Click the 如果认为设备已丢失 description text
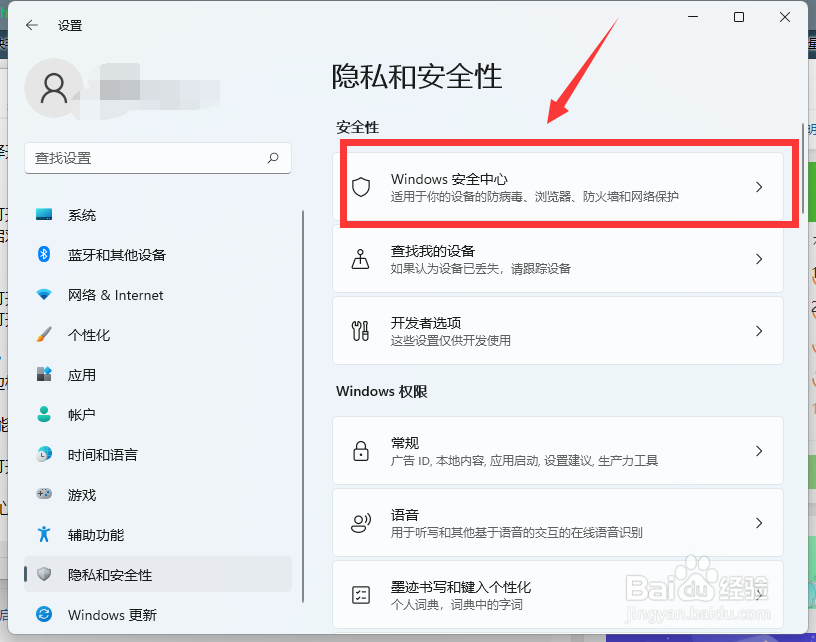Viewport: 816px width, 642px height. tap(480, 268)
